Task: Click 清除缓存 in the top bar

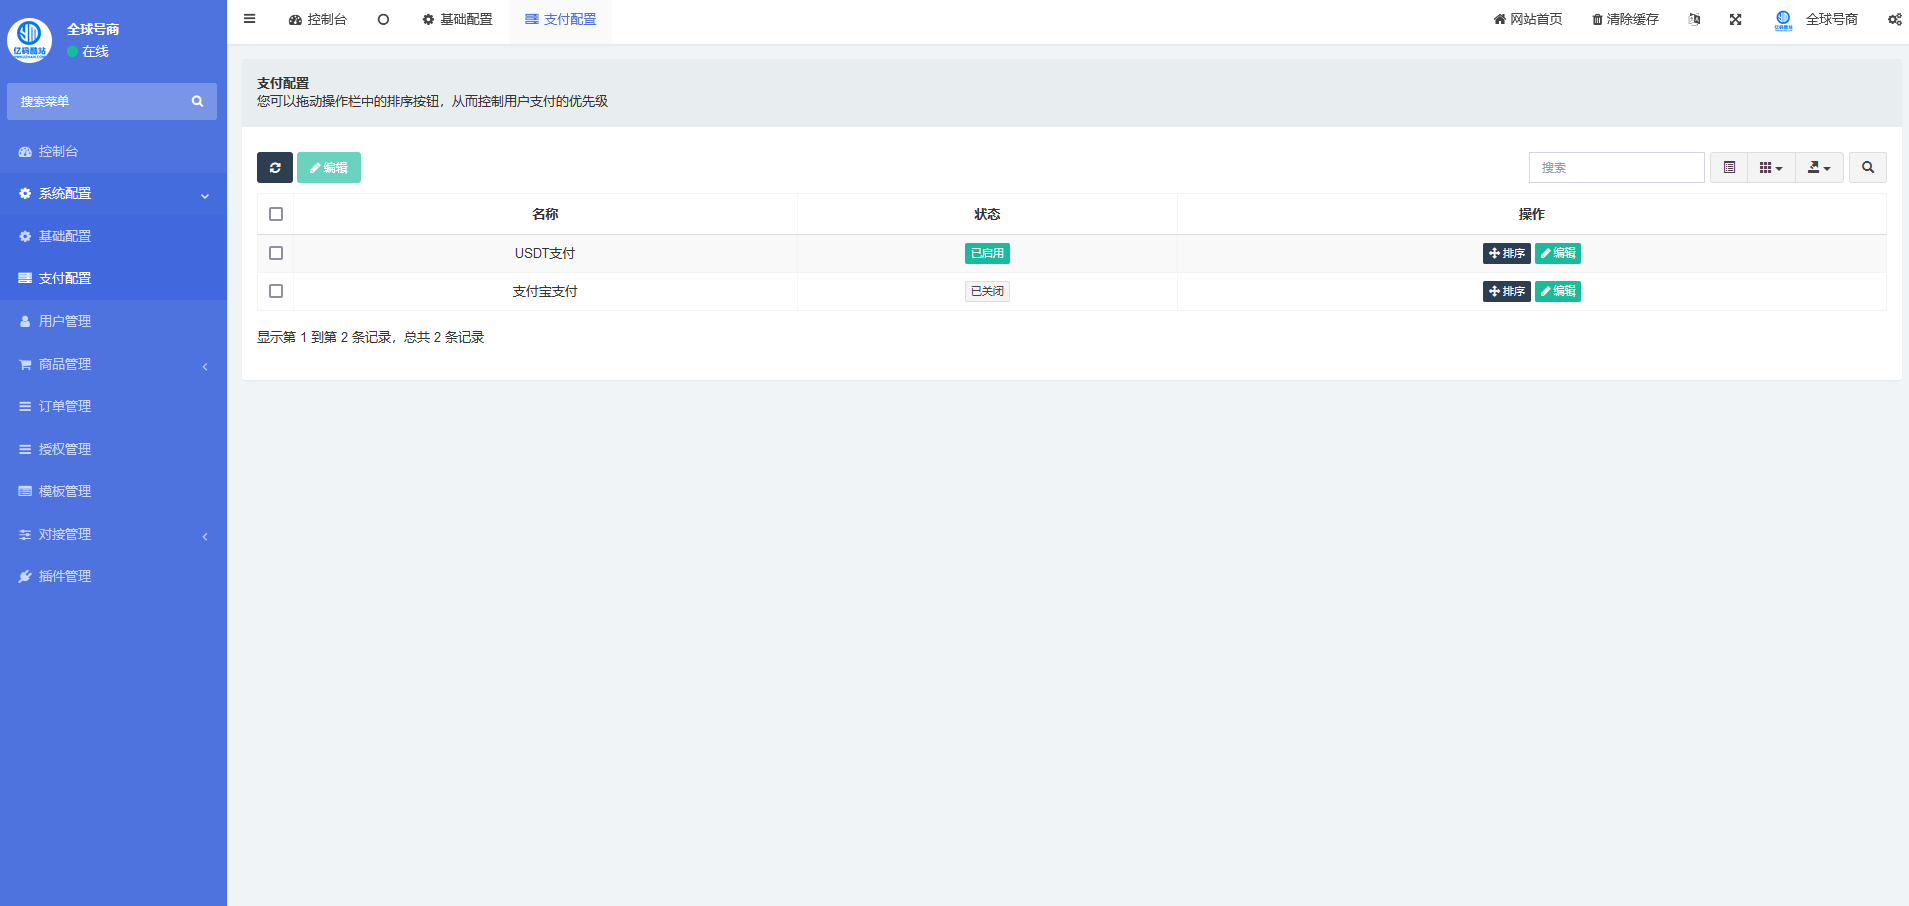Action: (1625, 19)
